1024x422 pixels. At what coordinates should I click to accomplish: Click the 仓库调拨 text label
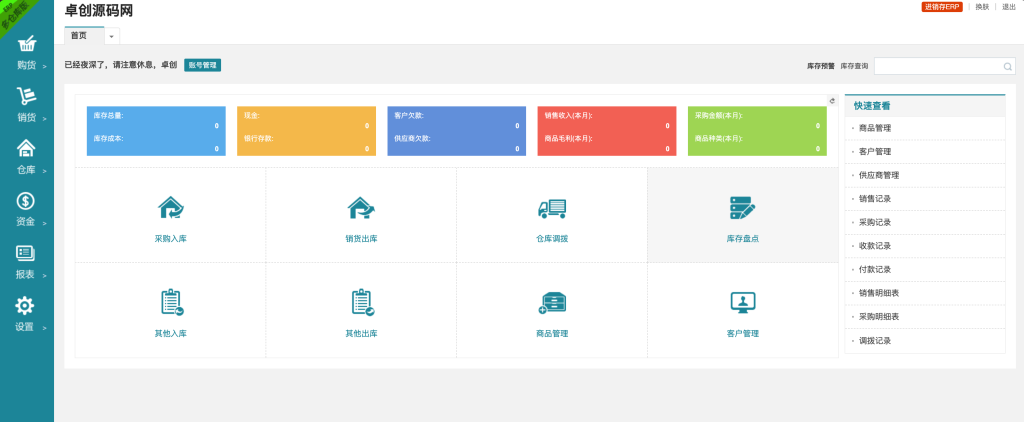pyautogui.click(x=552, y=239)
